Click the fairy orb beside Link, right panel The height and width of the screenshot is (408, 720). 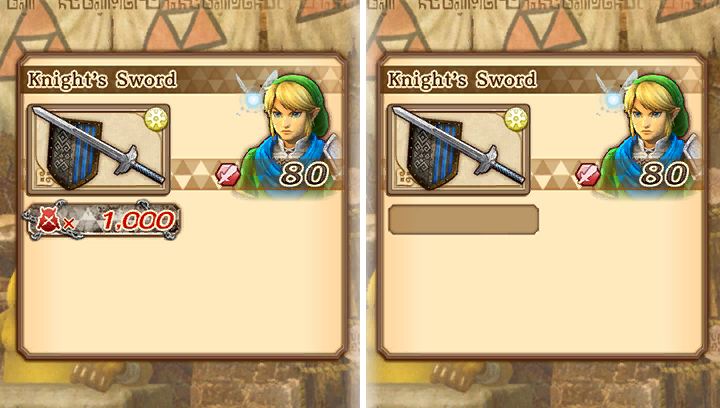(613, 100)
